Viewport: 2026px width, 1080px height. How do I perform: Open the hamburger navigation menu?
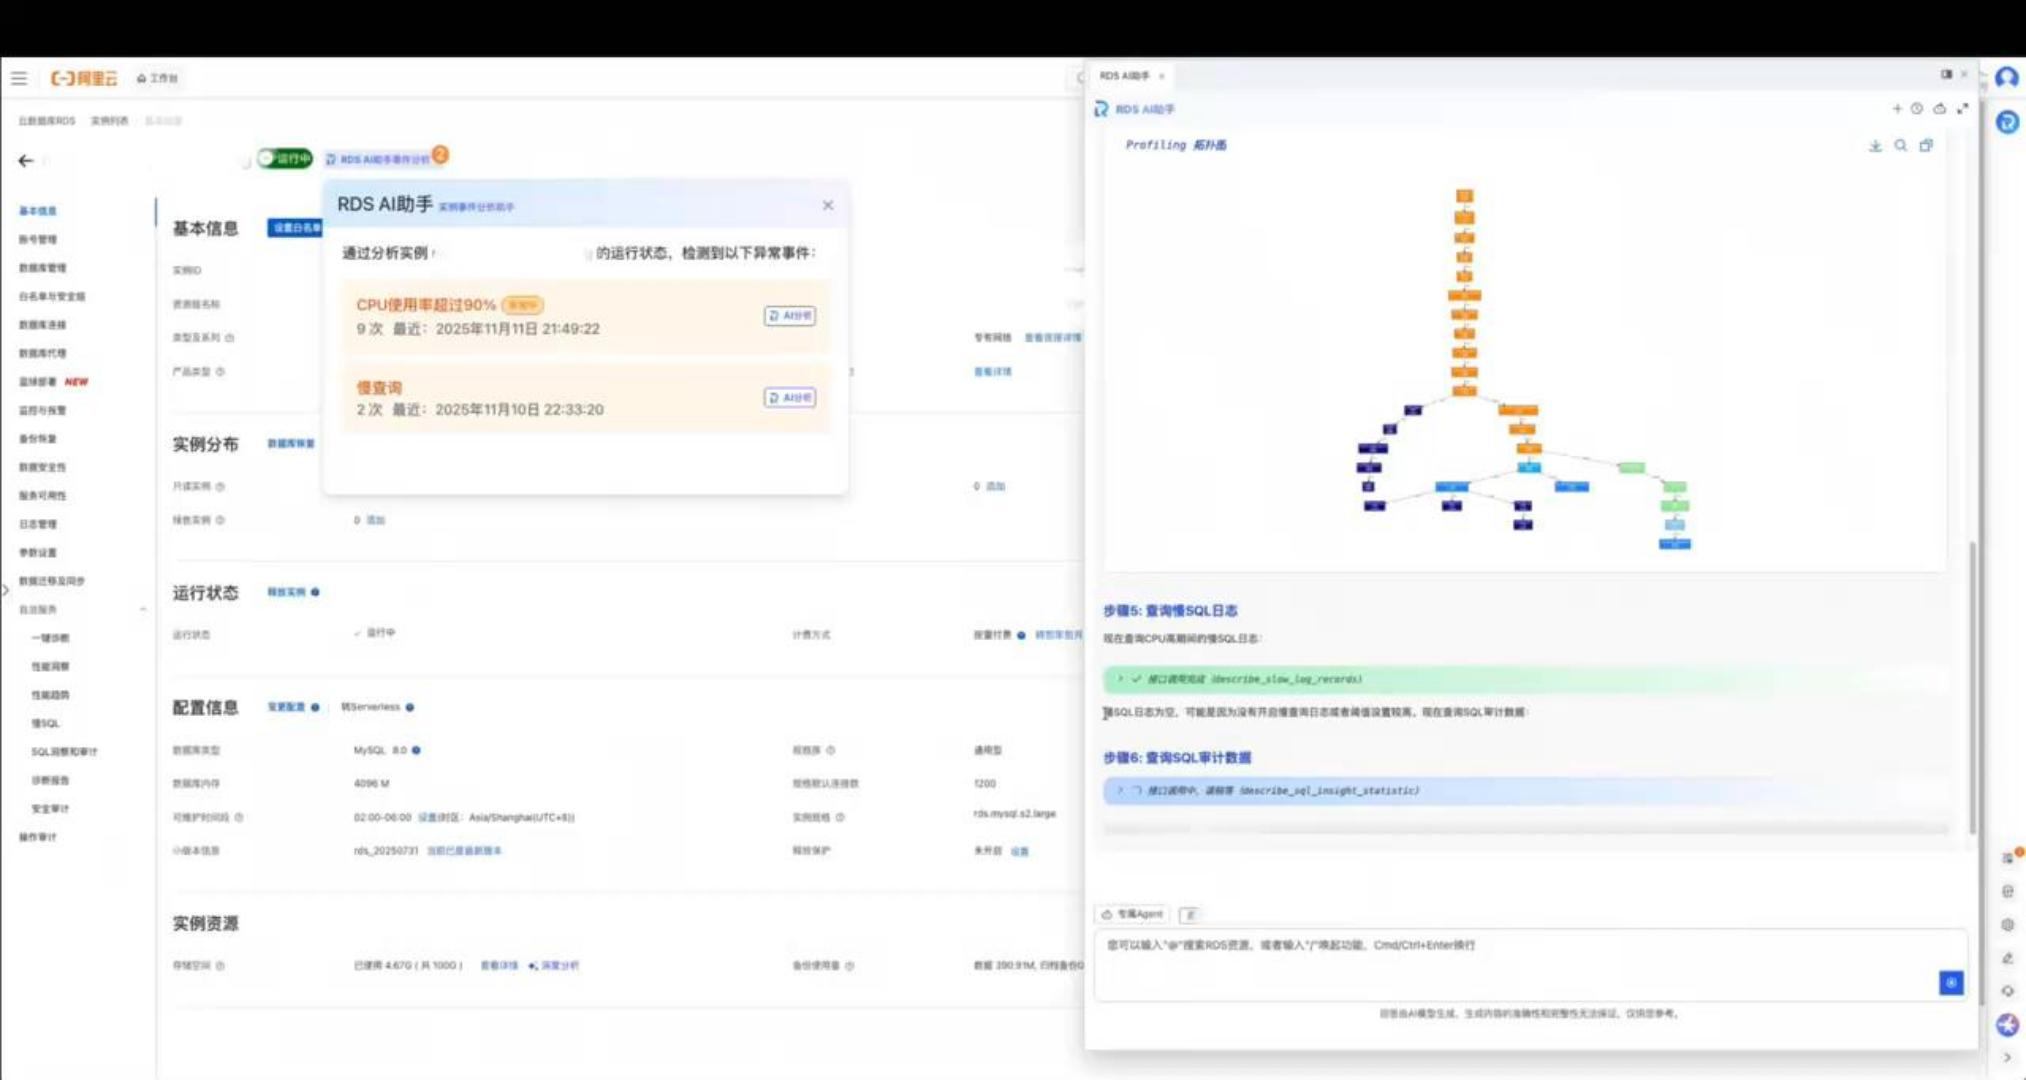[19, 78]
